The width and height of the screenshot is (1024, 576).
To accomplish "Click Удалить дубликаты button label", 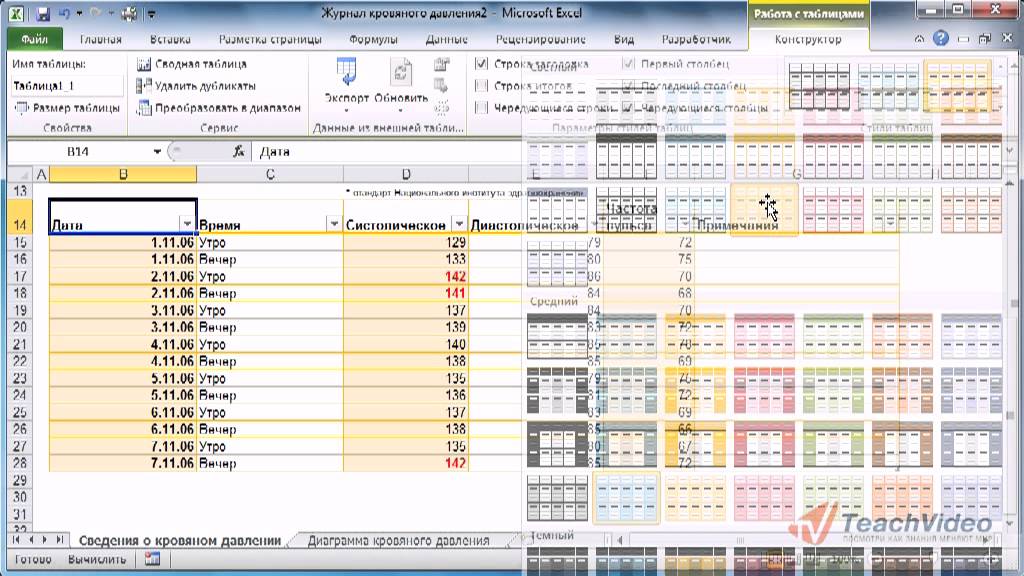I will tap(205, 86).
